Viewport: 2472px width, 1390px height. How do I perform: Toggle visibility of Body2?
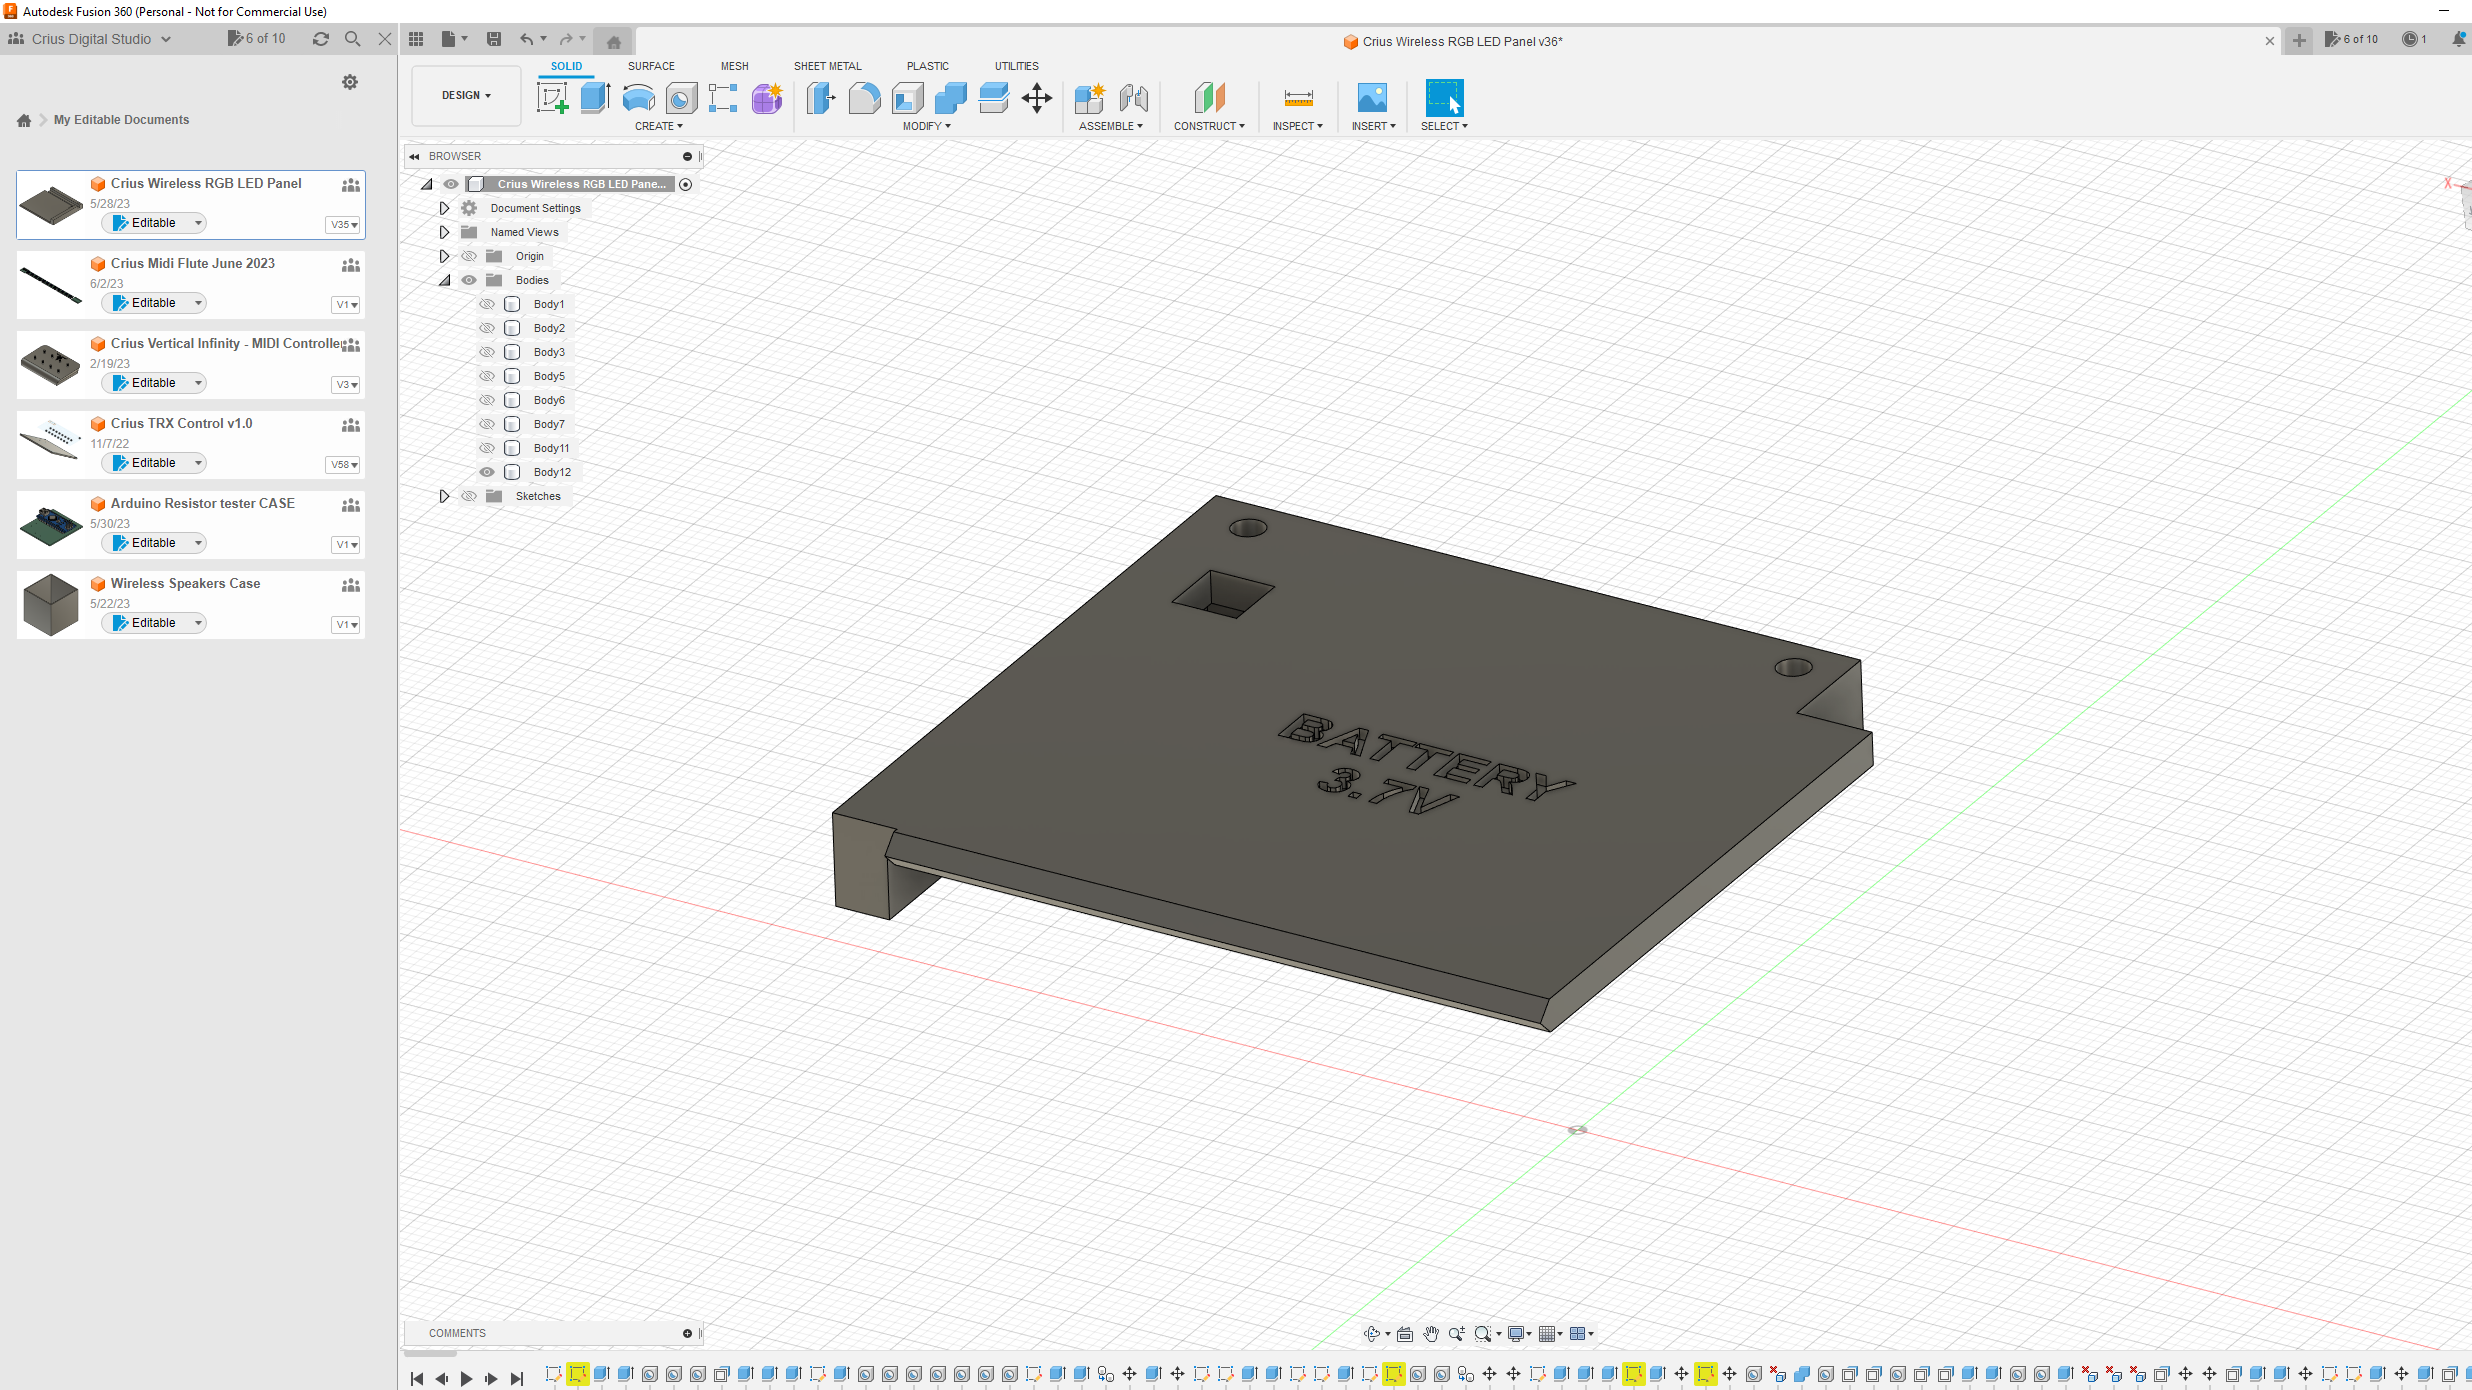pyautogui.click(x=487, y=328)
